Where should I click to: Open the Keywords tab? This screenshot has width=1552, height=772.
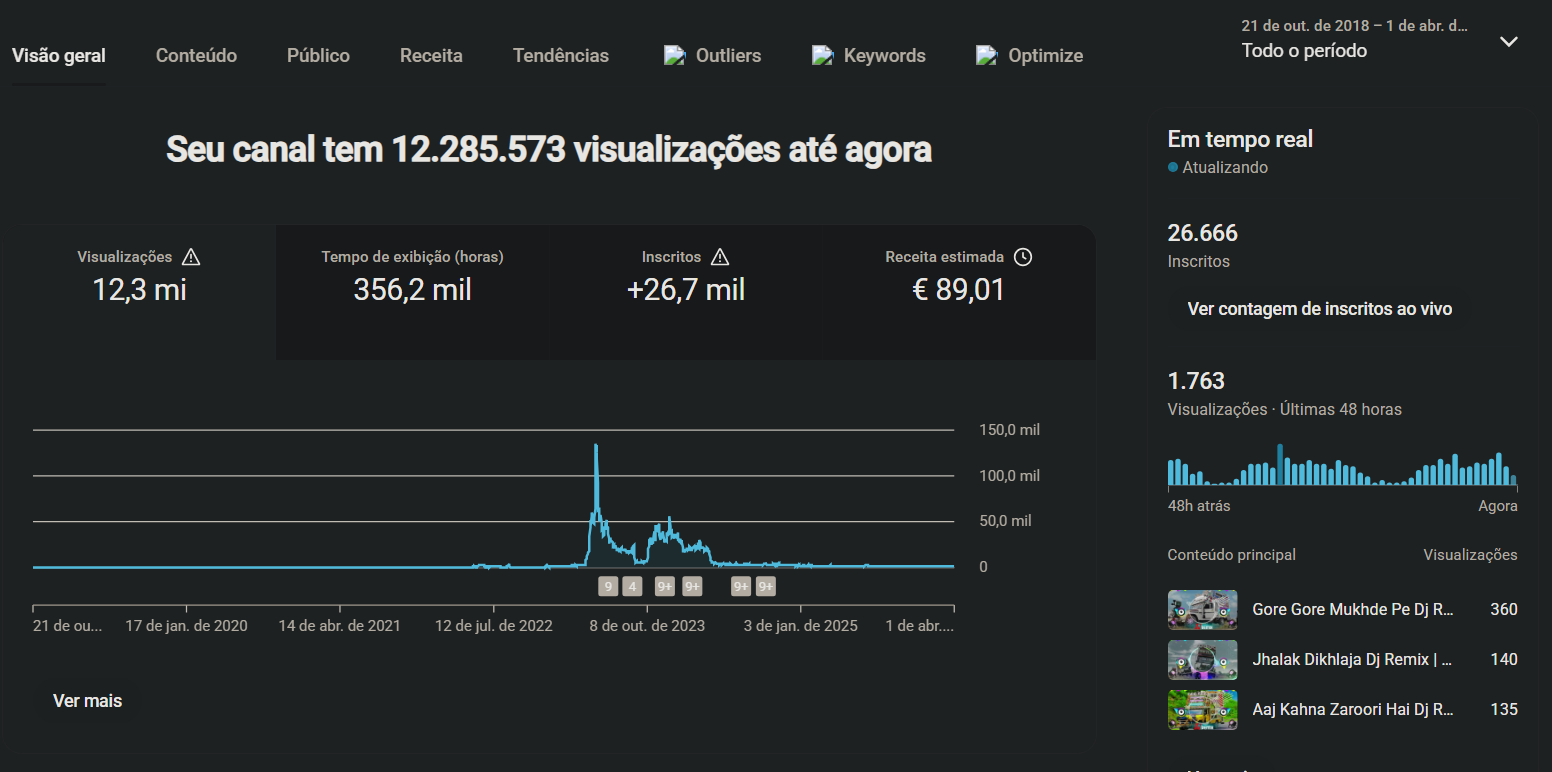tap(868, 56)
